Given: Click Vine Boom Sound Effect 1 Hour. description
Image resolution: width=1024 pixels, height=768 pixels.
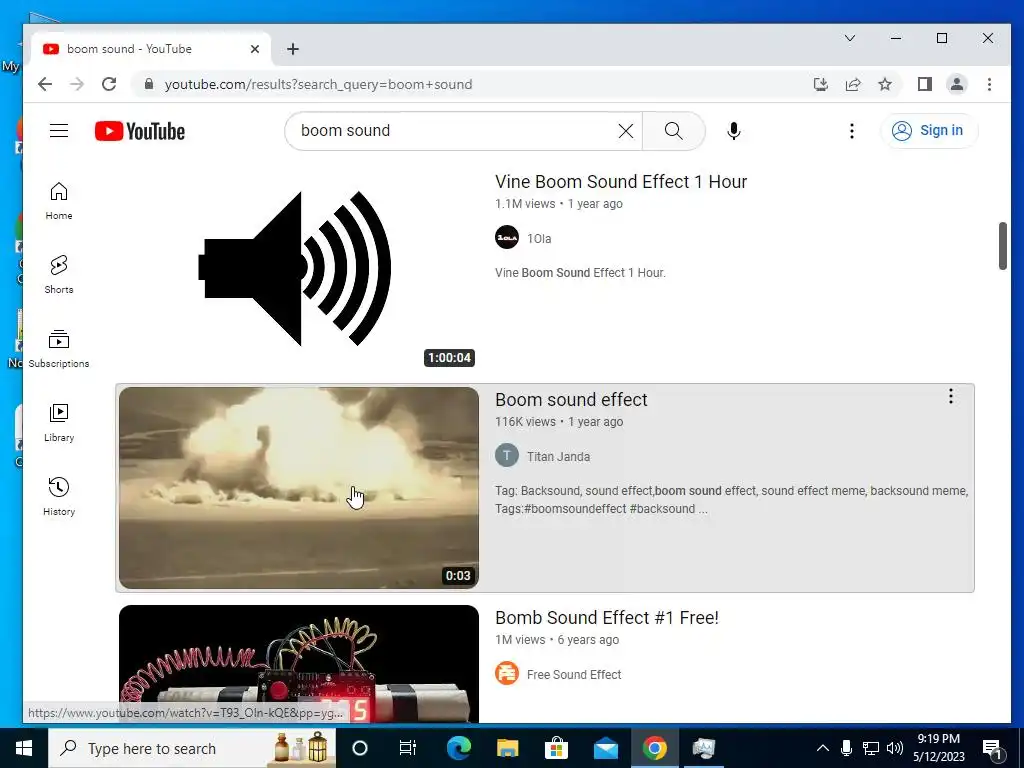Looking at the screenshot, I should (x=580, y=273).
